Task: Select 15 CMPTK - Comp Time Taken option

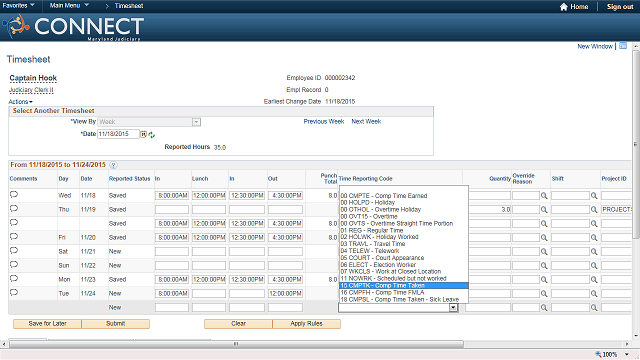Action: click(404, 285)
